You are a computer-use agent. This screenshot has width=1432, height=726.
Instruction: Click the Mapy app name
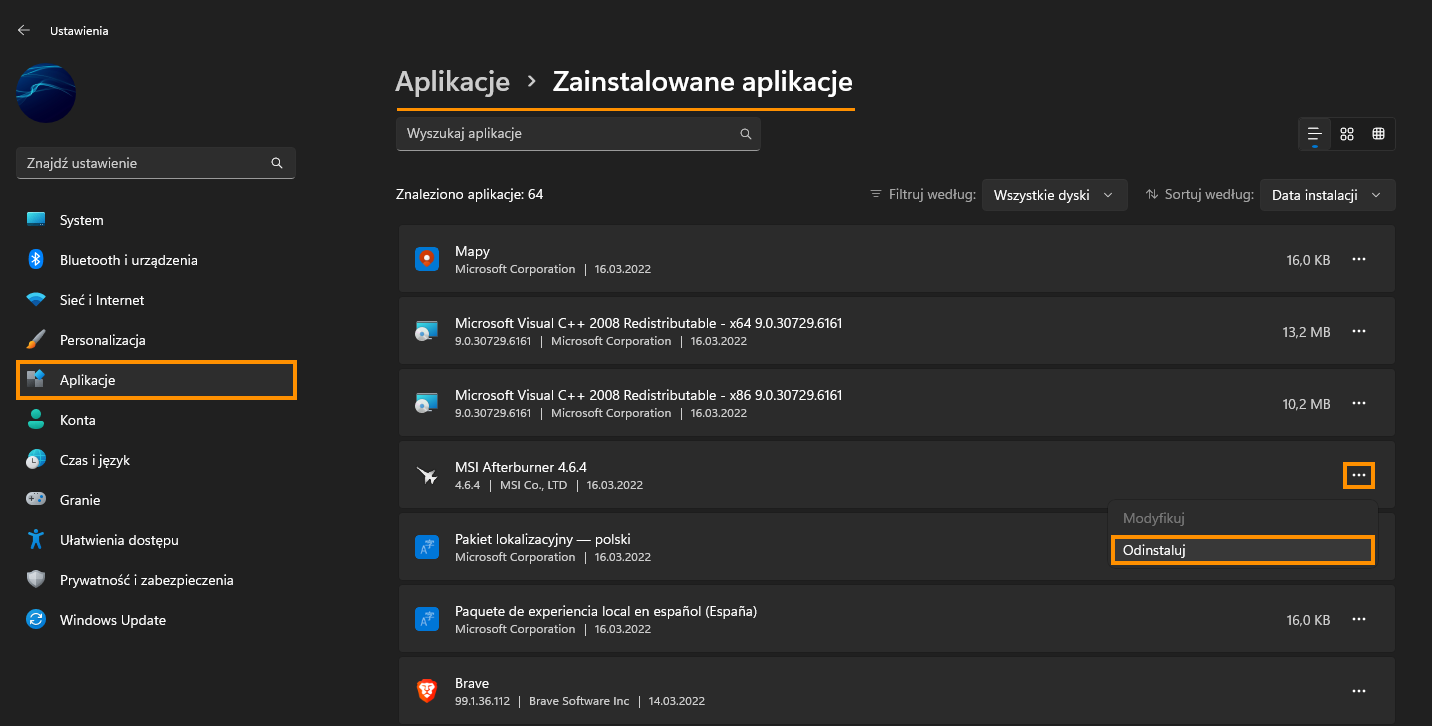[472, 251]
